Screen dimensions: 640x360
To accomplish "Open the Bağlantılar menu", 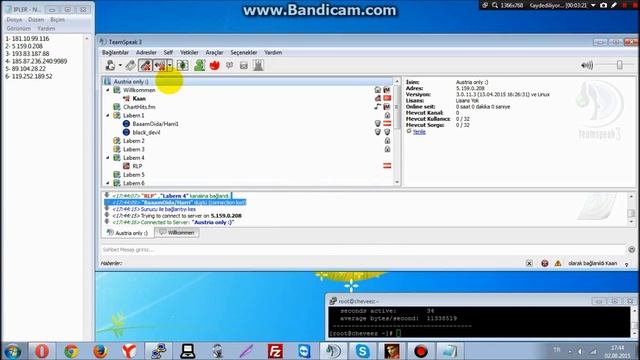I will point(115,52).
